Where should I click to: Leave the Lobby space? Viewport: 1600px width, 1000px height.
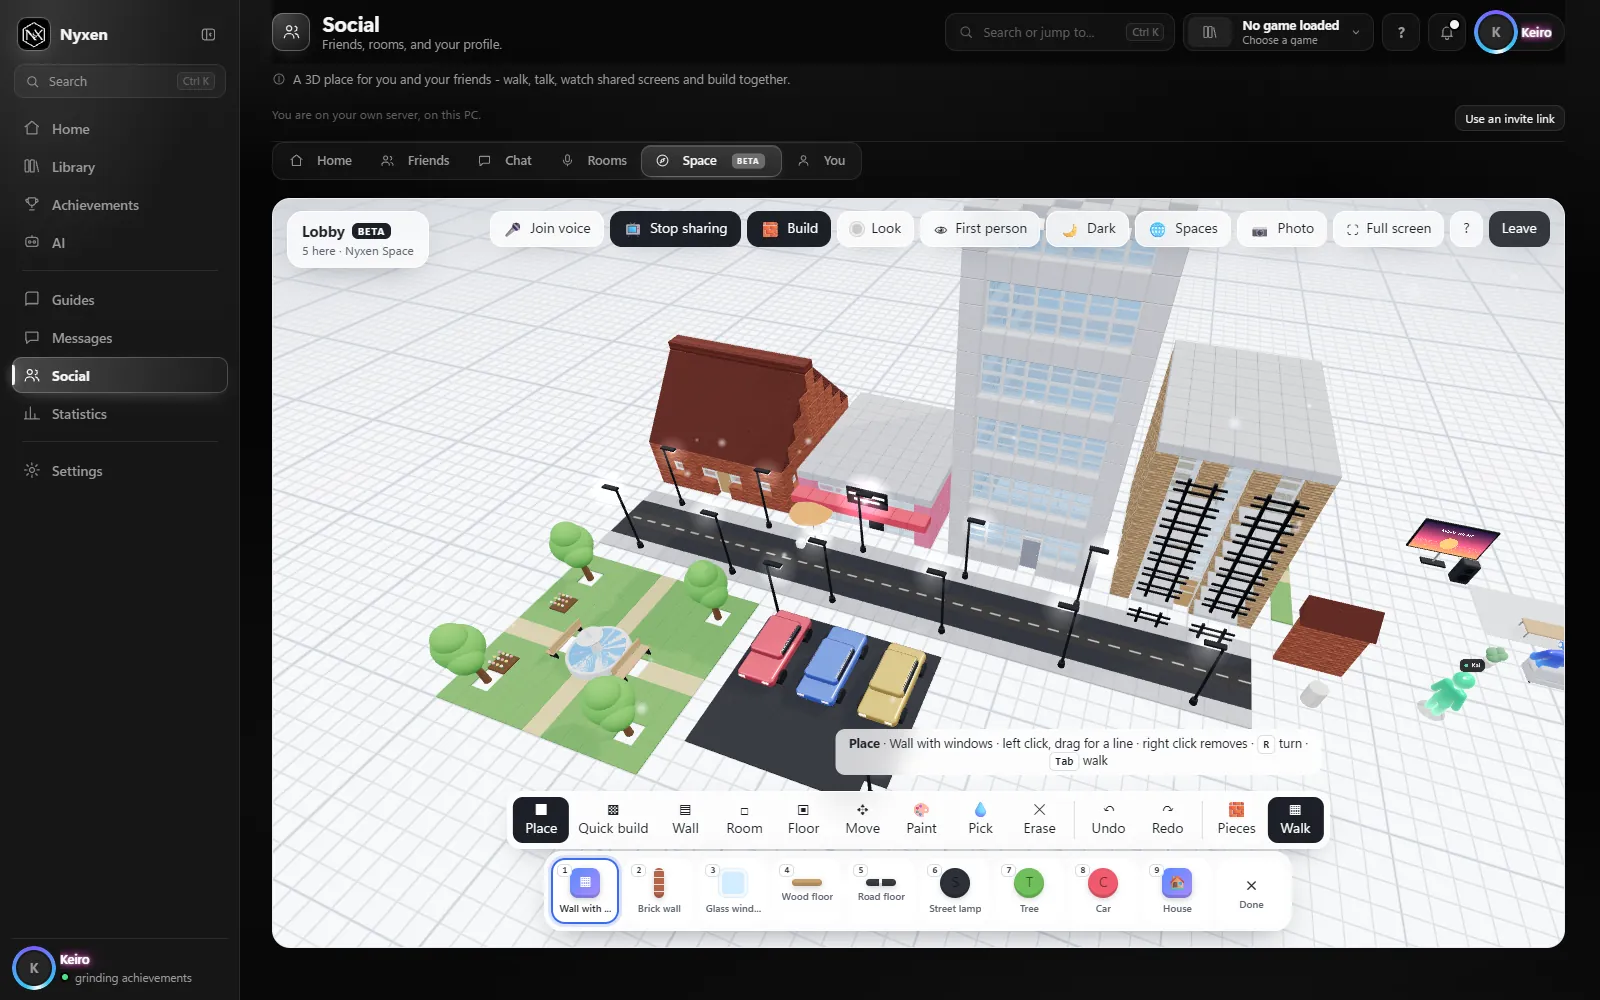[1519, 229]
